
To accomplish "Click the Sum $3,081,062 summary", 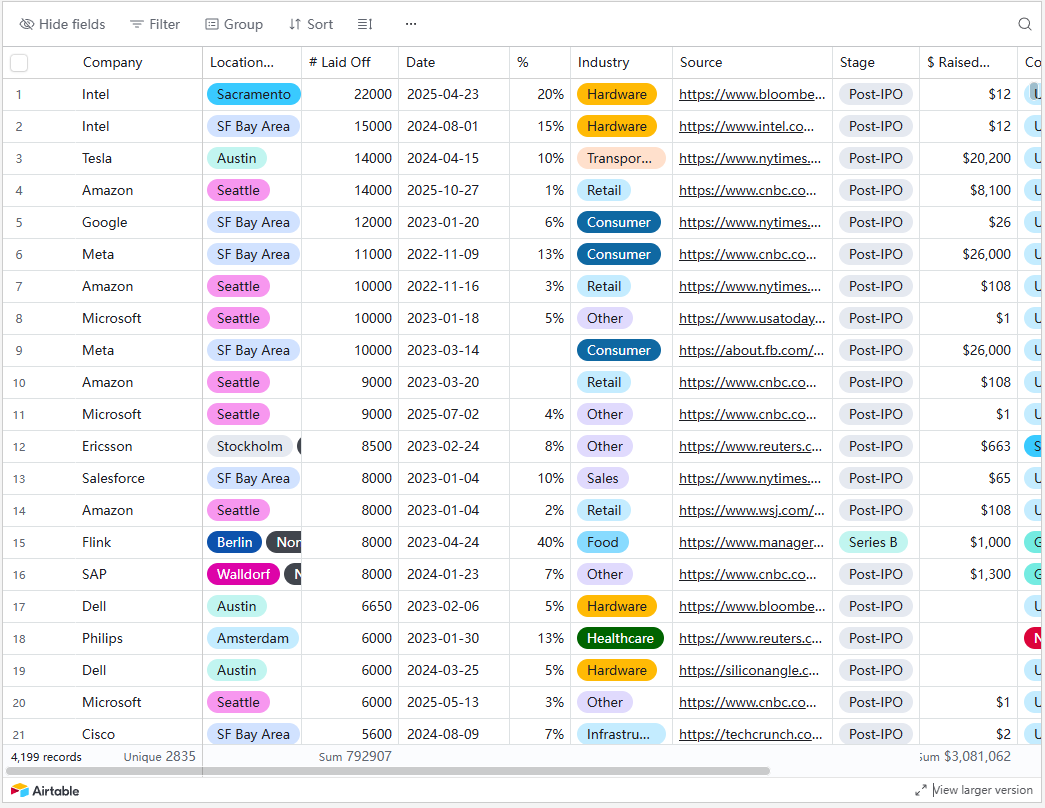I will (x=966, y=757).
